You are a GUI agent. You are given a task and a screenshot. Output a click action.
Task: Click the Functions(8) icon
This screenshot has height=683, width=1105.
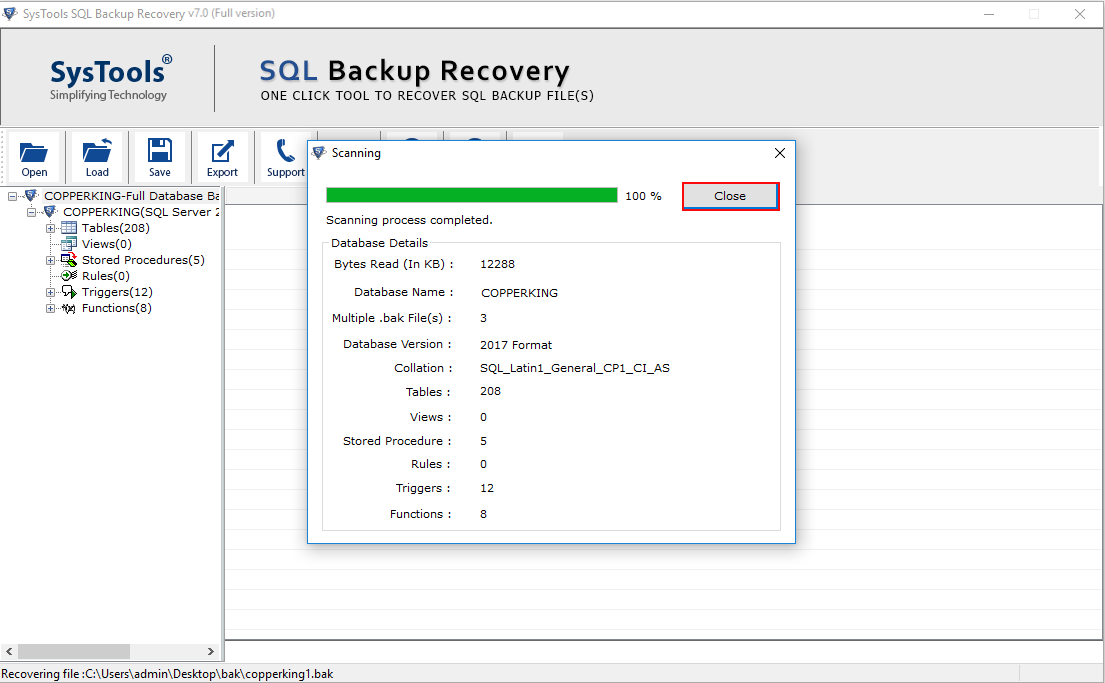pos(69,308)
